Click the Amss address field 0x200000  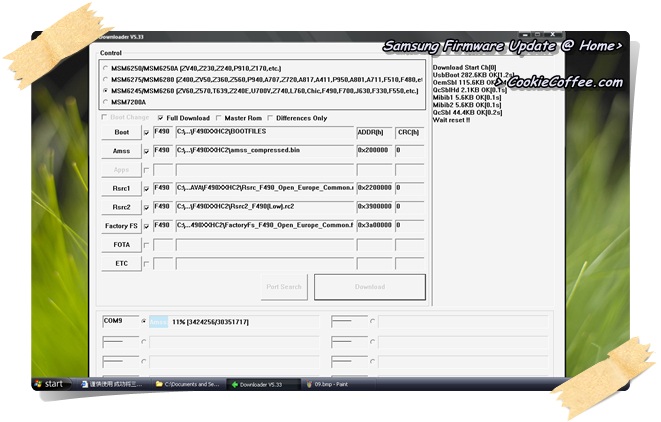tap(374, 151)
